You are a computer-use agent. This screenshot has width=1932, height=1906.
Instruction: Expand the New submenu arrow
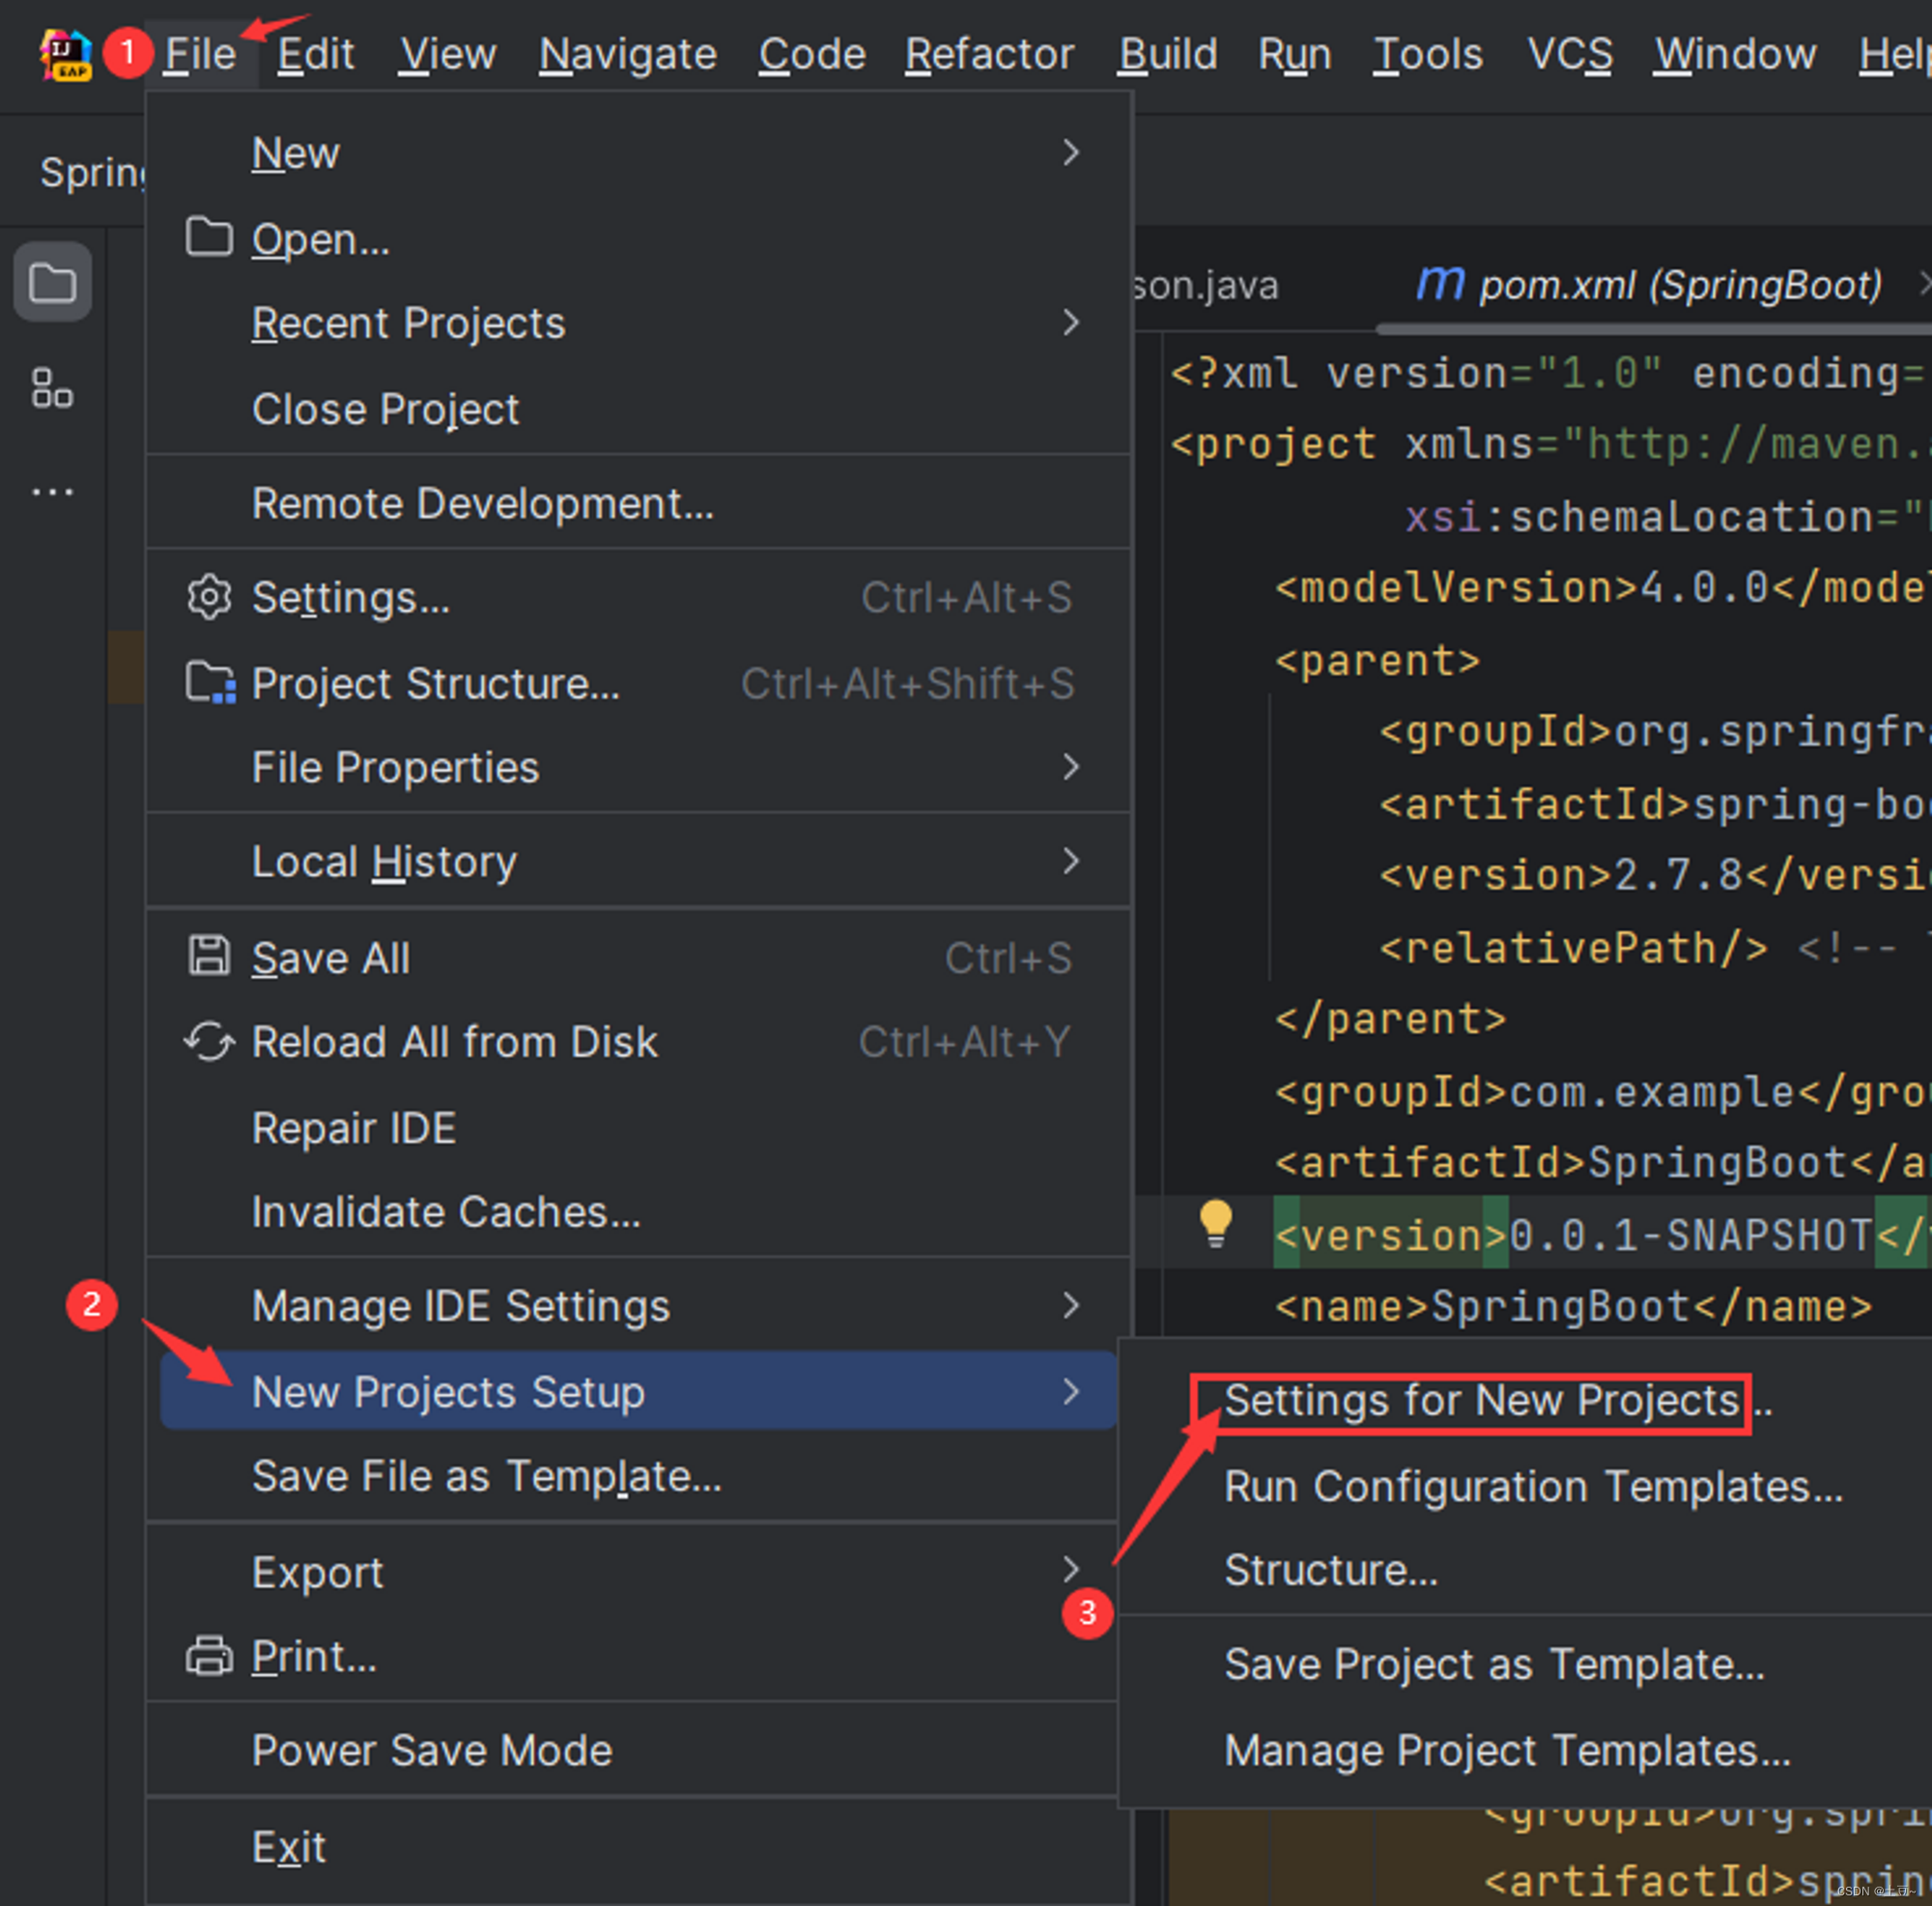tap(1070, 153)
